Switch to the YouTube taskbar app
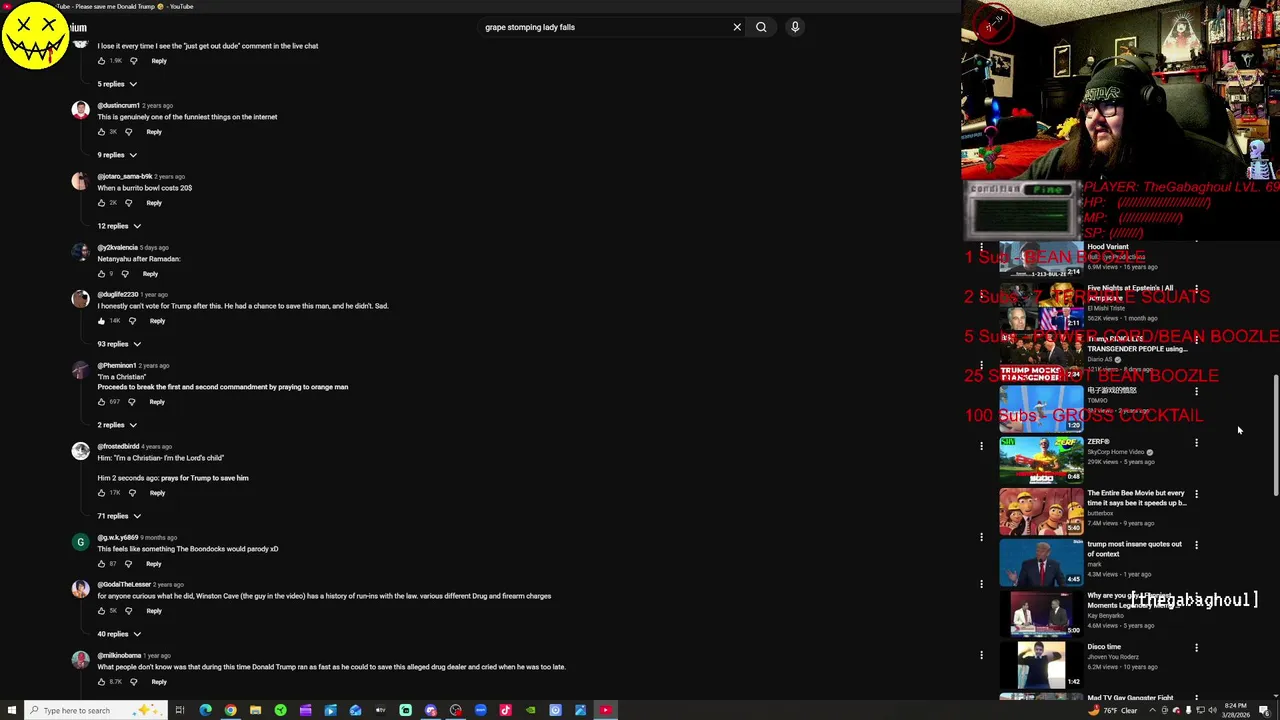 coord(605,710)
